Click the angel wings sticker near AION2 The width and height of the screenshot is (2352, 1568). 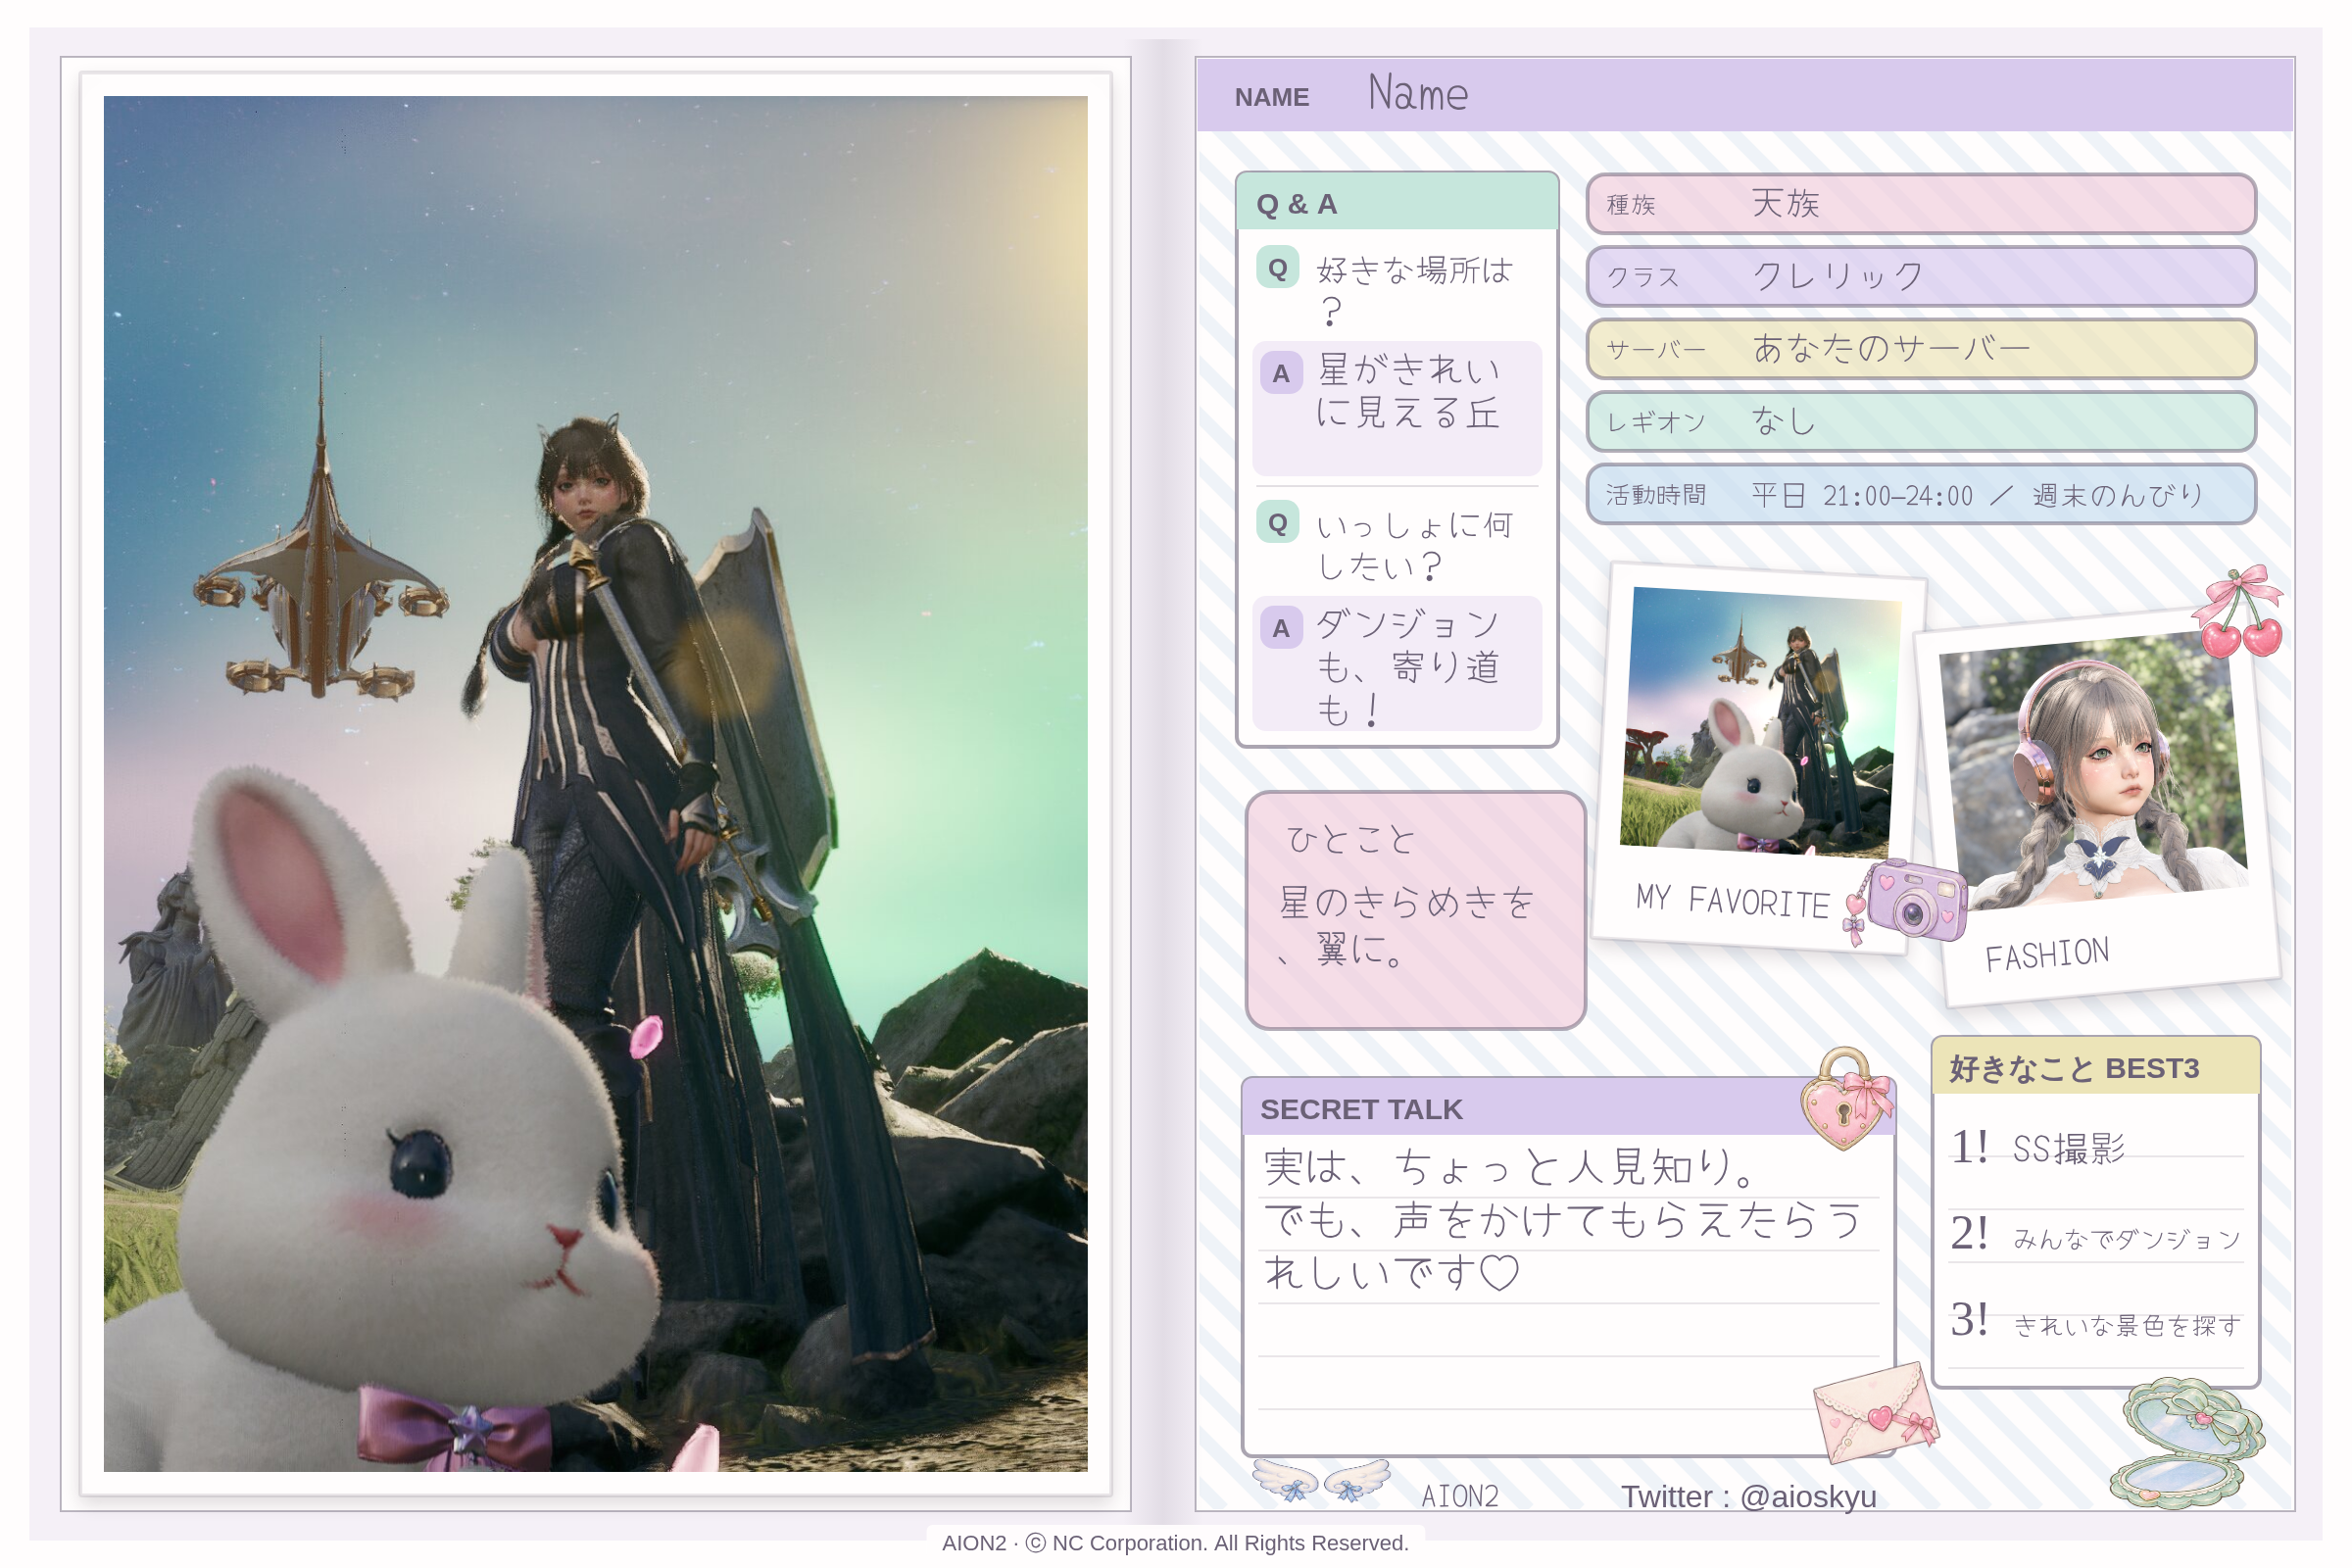[1321, 1479]
